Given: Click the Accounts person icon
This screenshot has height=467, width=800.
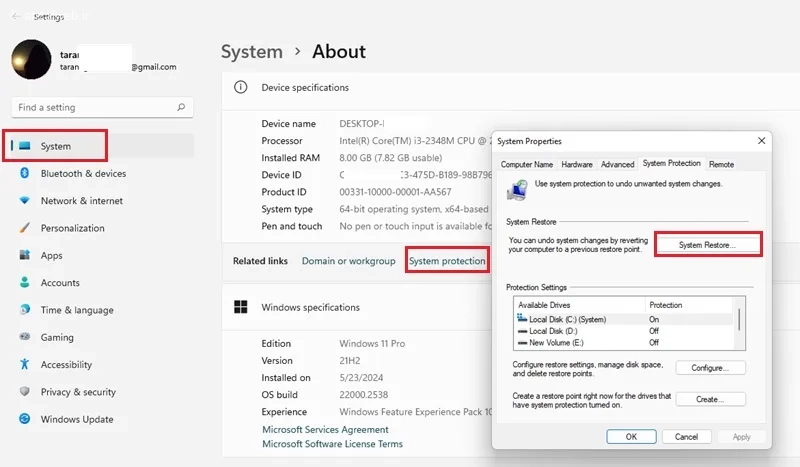Looking at the screenshot, I should pyautogui.click(x=24, y=282).
